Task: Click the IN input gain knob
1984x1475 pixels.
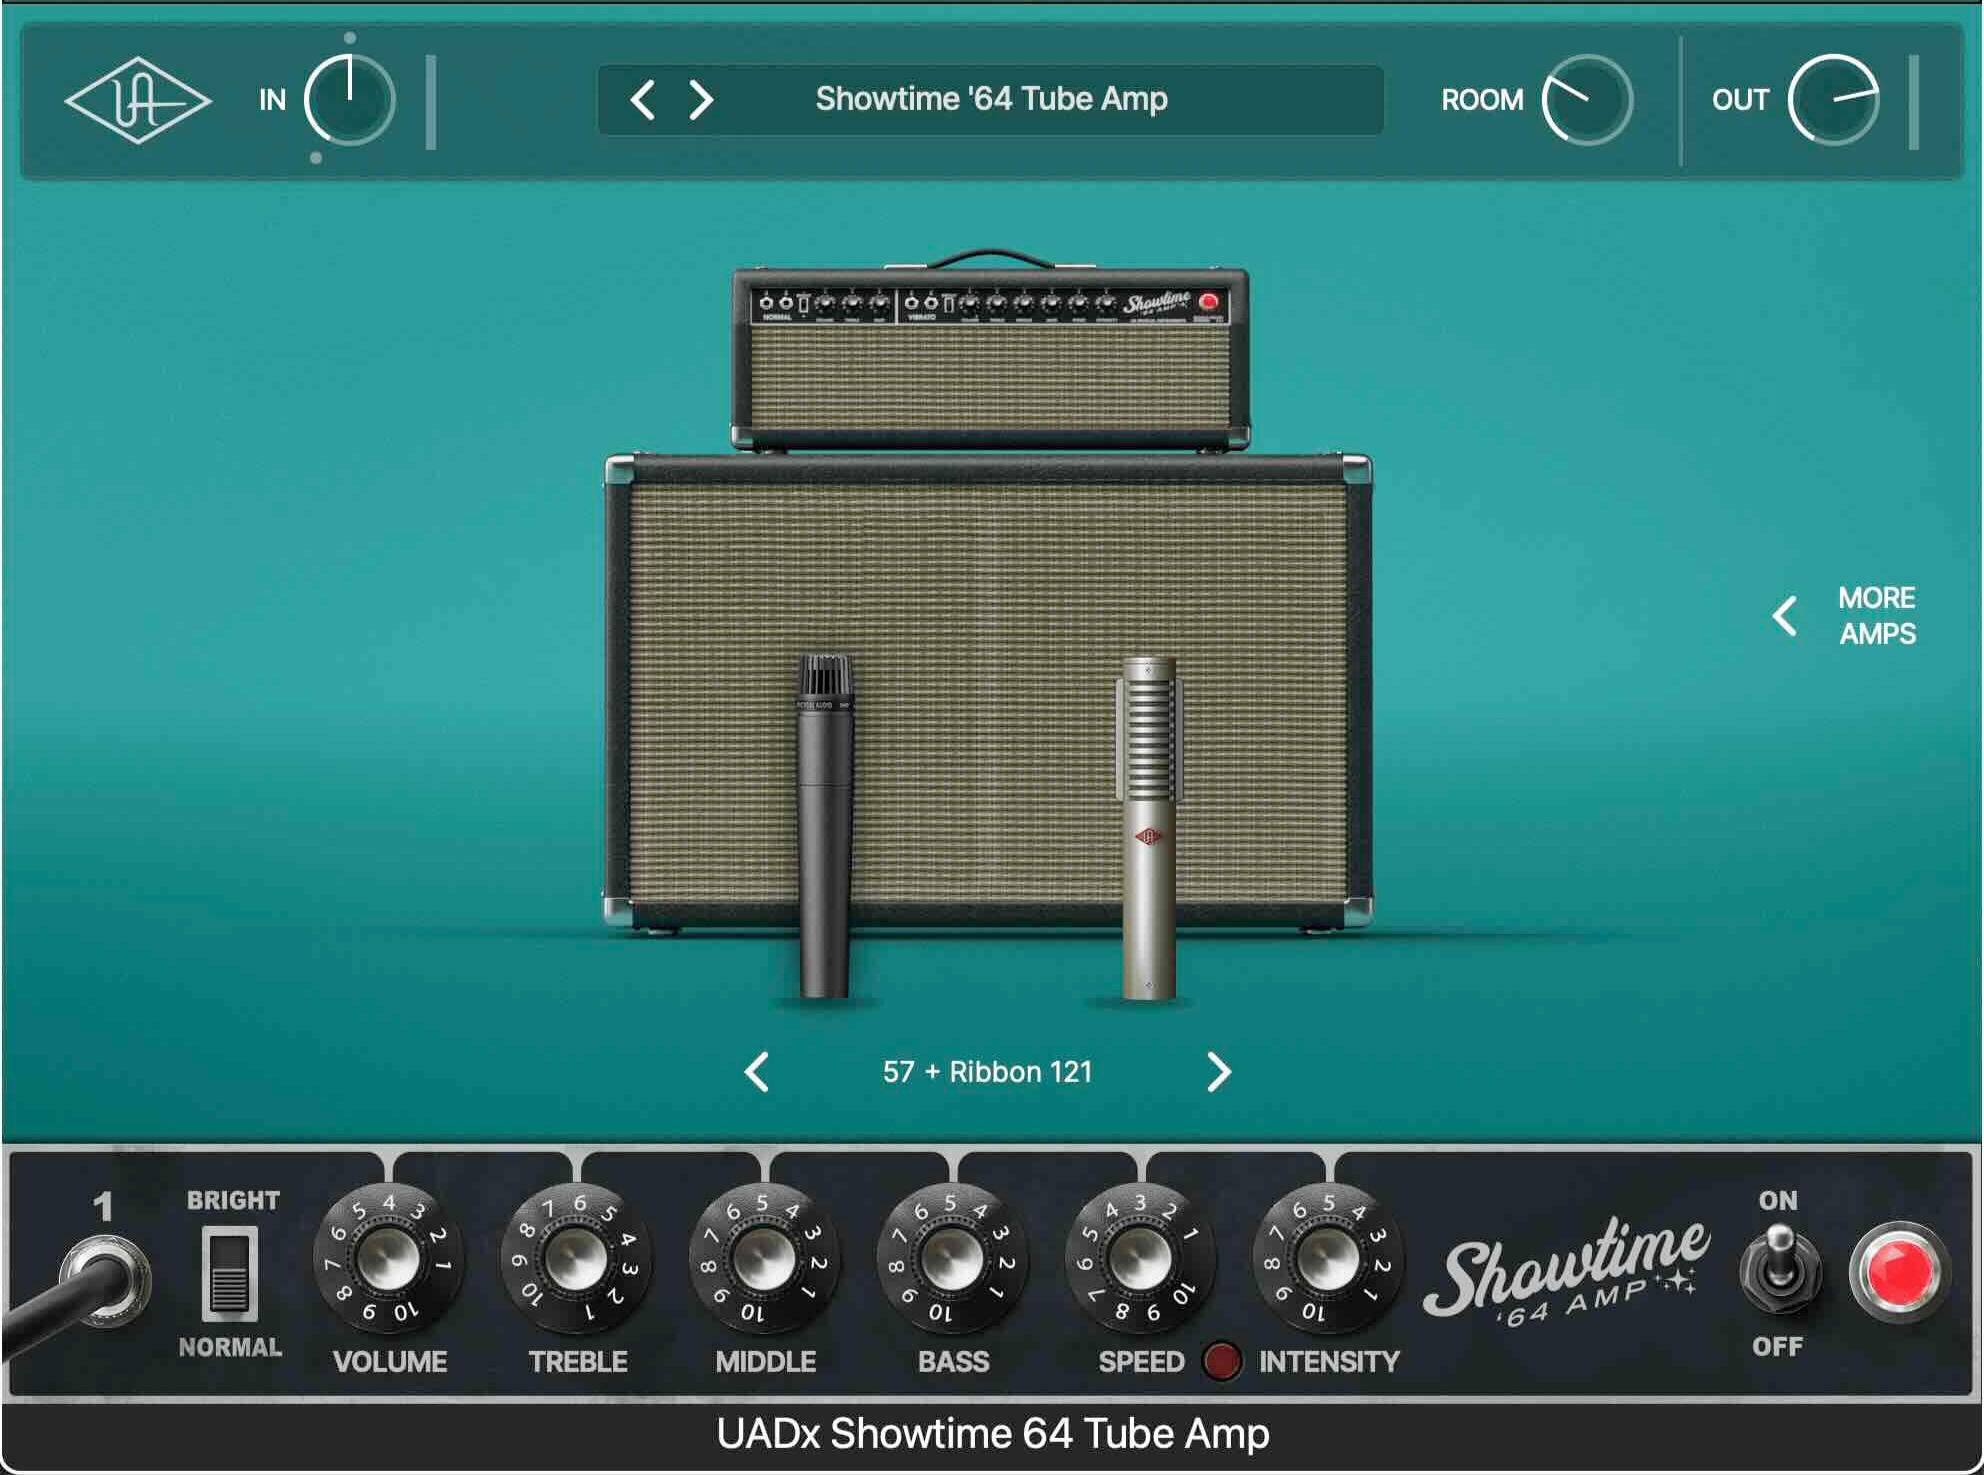Action: pos(349,100)
